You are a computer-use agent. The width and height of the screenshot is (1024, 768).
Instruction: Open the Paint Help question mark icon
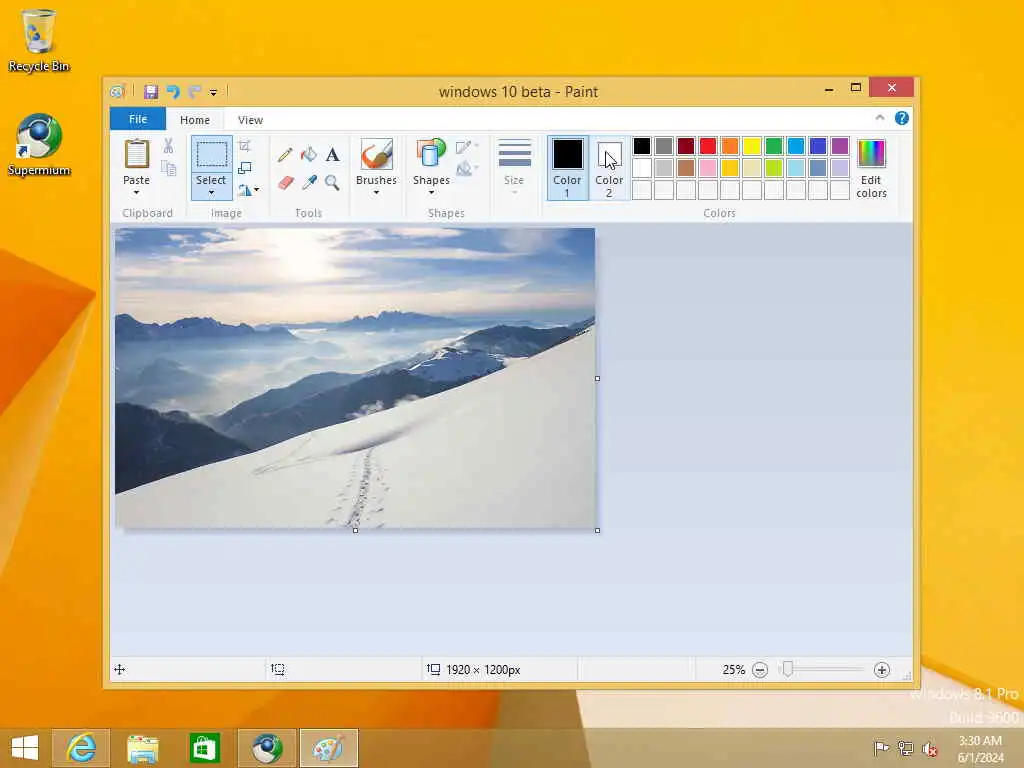(902, 118)
